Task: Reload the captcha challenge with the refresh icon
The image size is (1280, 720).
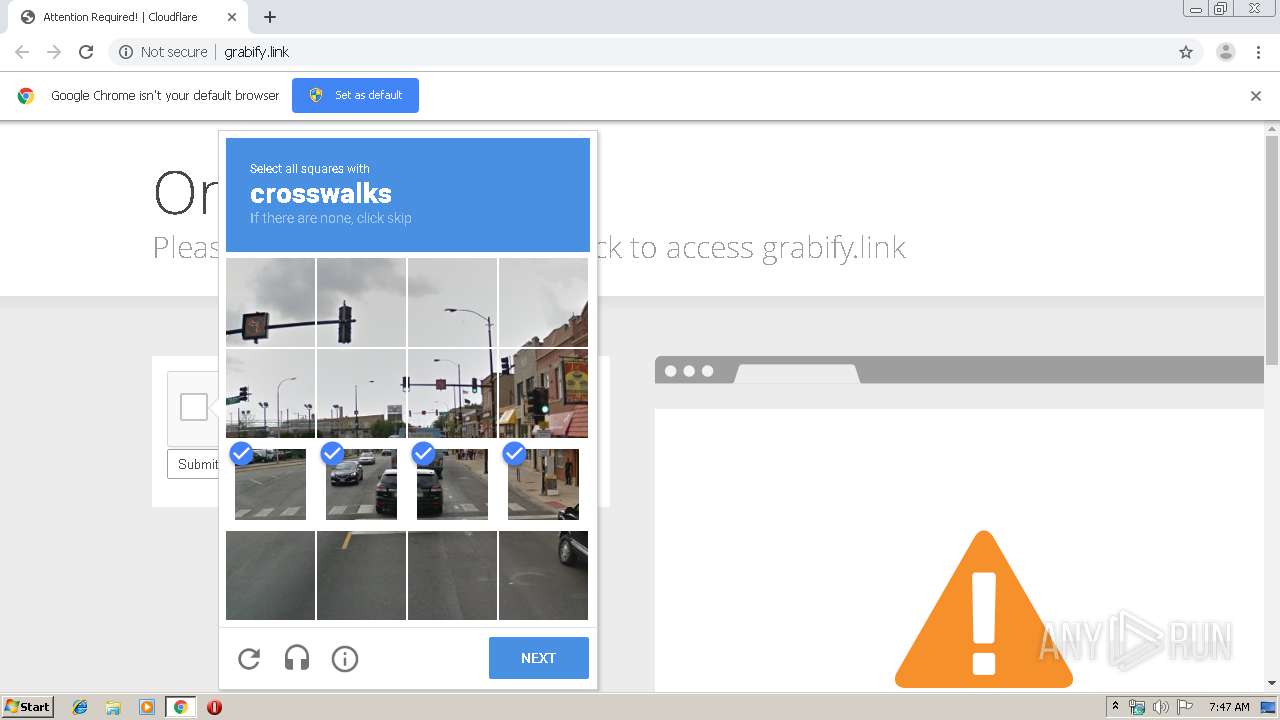Action: pos(249,658)
